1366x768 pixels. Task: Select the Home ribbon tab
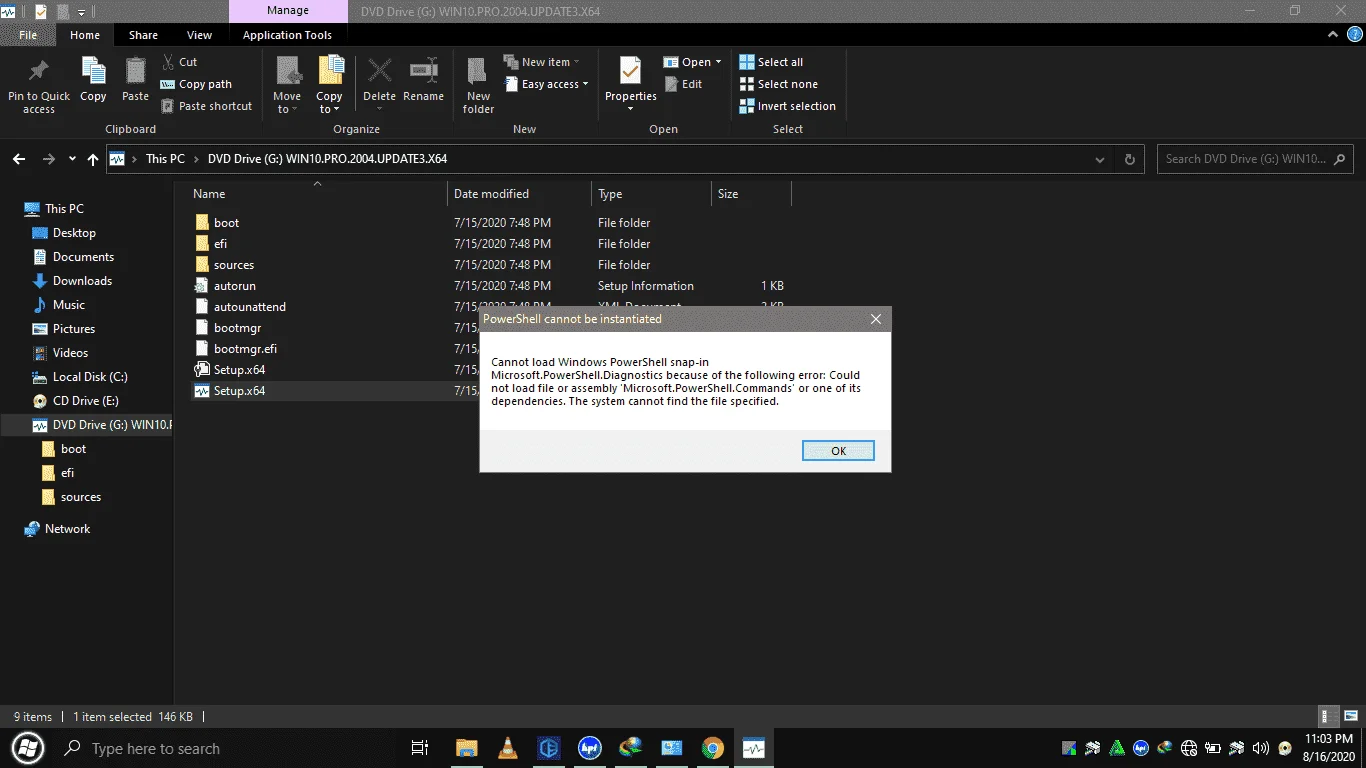85,35
